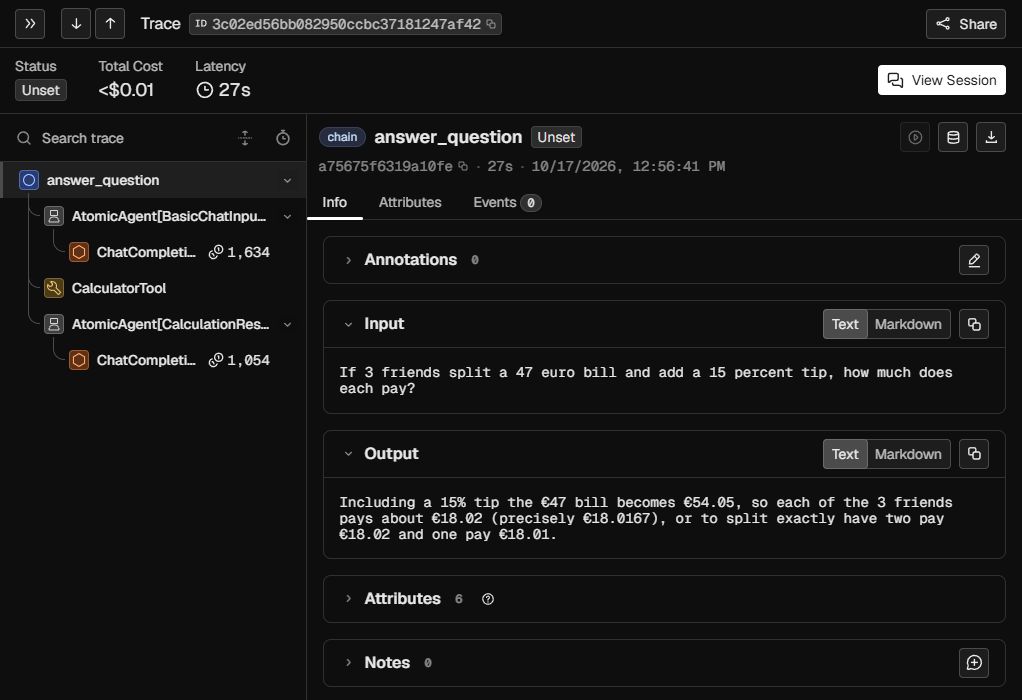
Task: Expand the Annotations section
Action: click(x=348, y=260)
